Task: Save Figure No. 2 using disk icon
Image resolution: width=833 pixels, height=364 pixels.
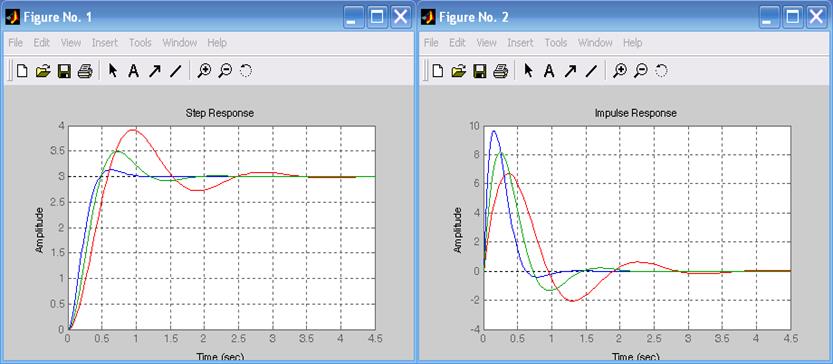Action: click(x=480, y=71)
